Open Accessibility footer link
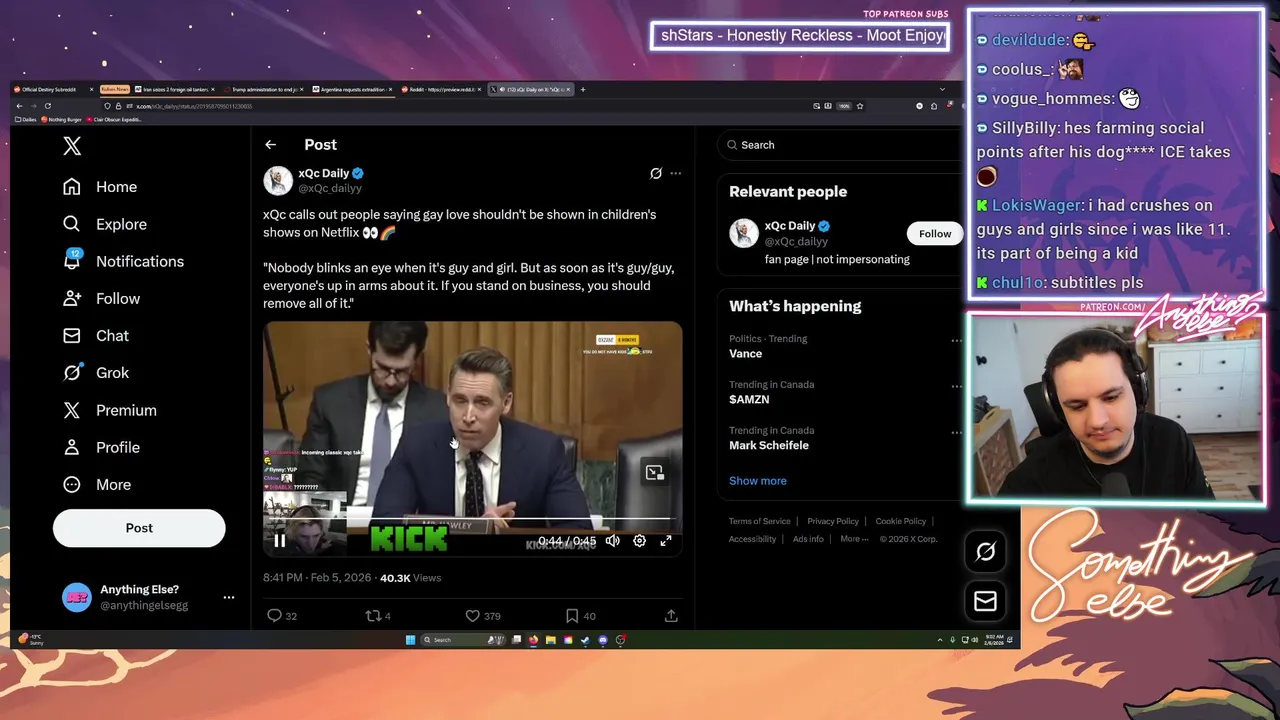This screenshot has width=1280, height=720. 752,539
